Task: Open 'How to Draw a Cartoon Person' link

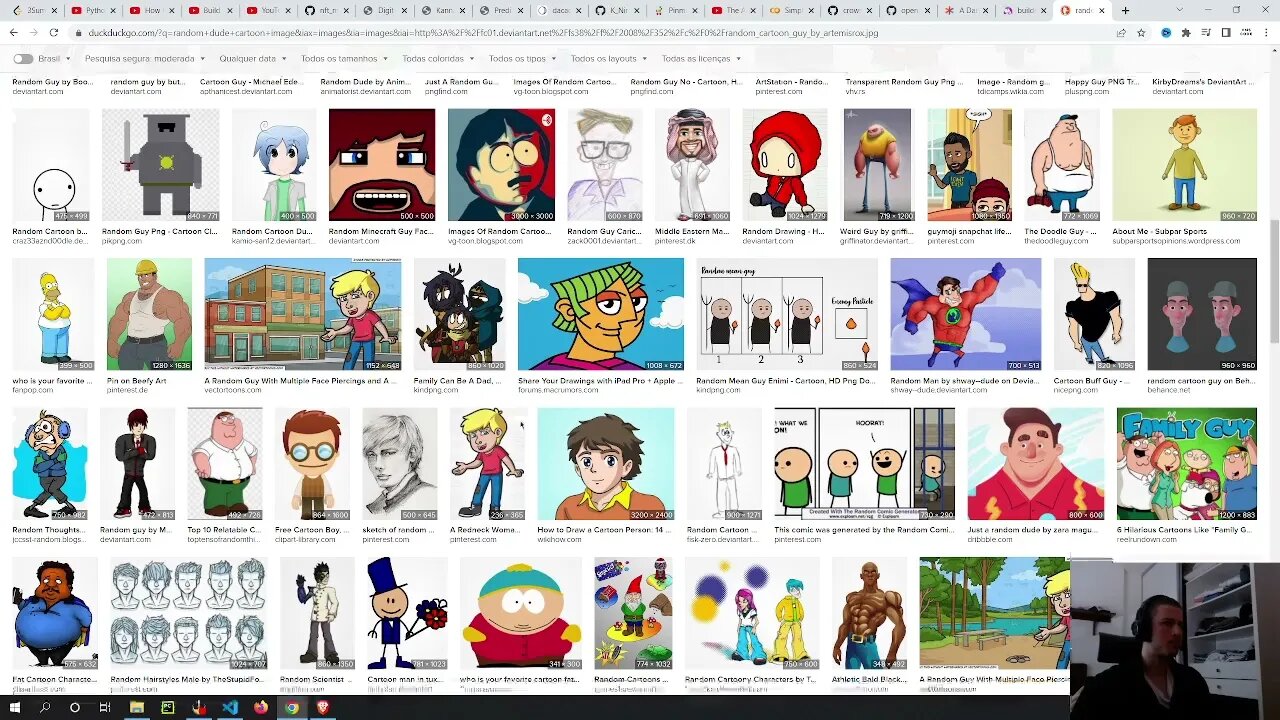Action: click(605, 531)
